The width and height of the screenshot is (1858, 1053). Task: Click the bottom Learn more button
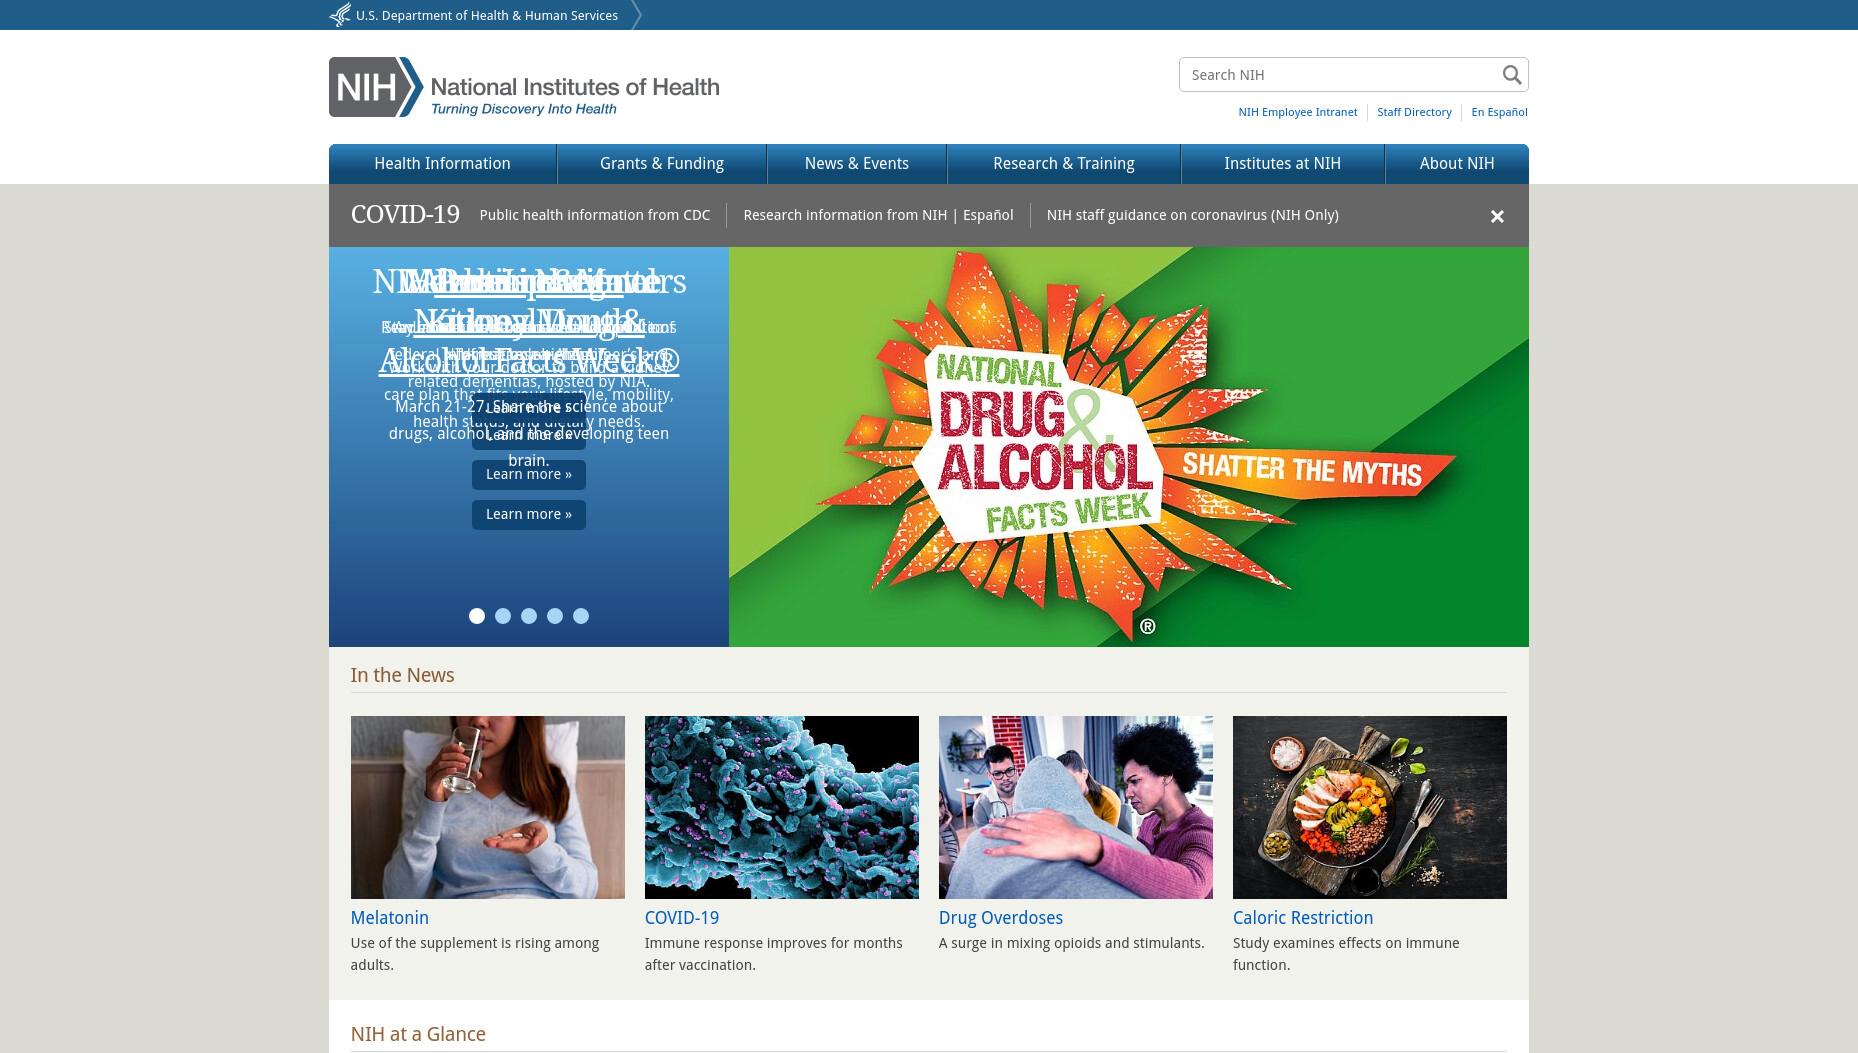pyautogui.click(x=529, y=515)
